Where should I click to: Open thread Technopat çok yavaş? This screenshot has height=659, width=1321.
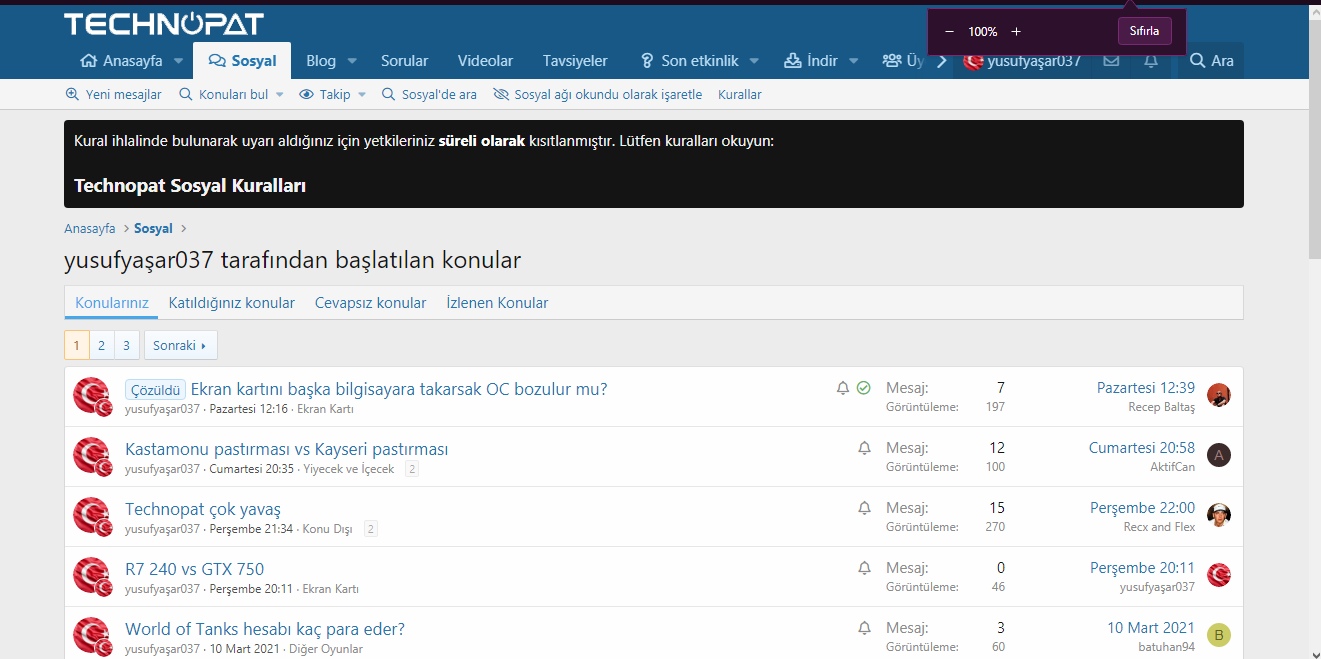pos(203,509)
